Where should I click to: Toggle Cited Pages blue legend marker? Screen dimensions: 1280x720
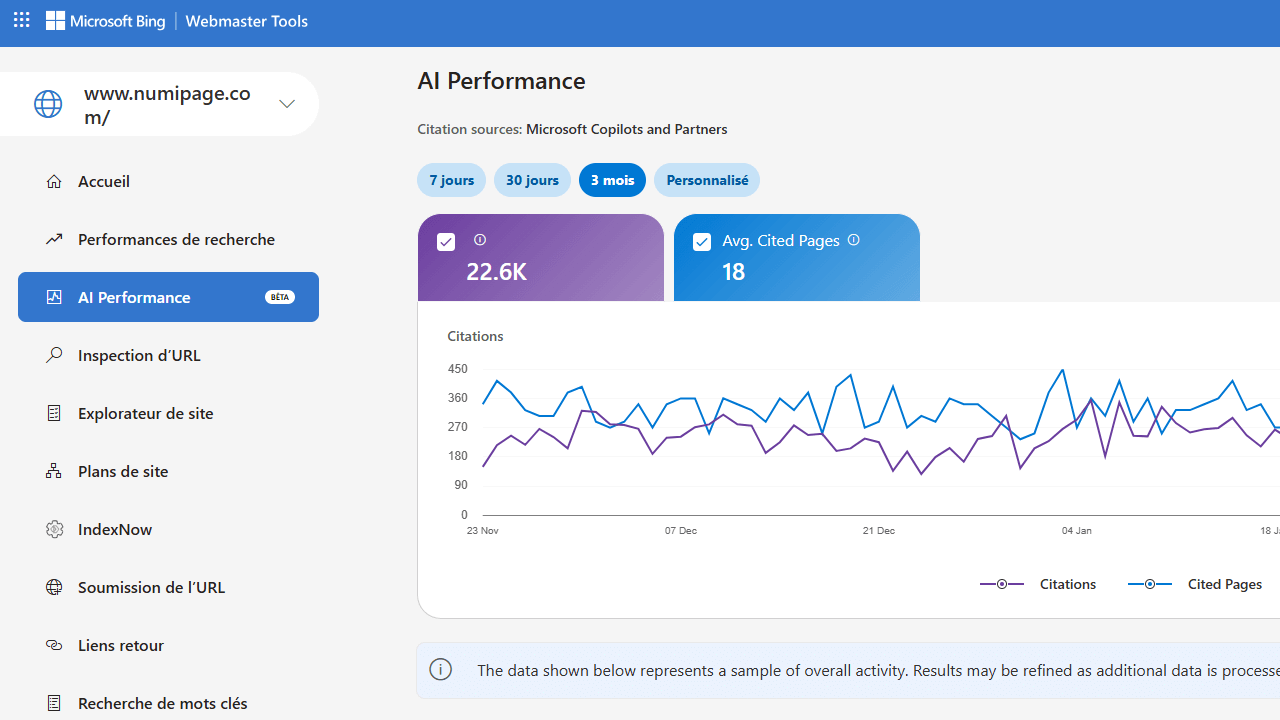click(x=1150, y=584)
